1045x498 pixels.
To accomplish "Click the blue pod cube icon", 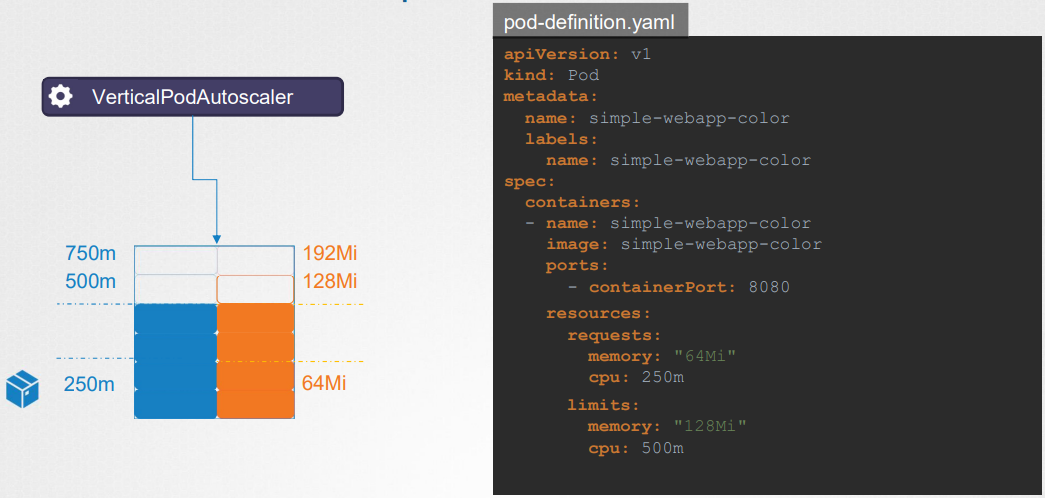I will pos(23,389).
